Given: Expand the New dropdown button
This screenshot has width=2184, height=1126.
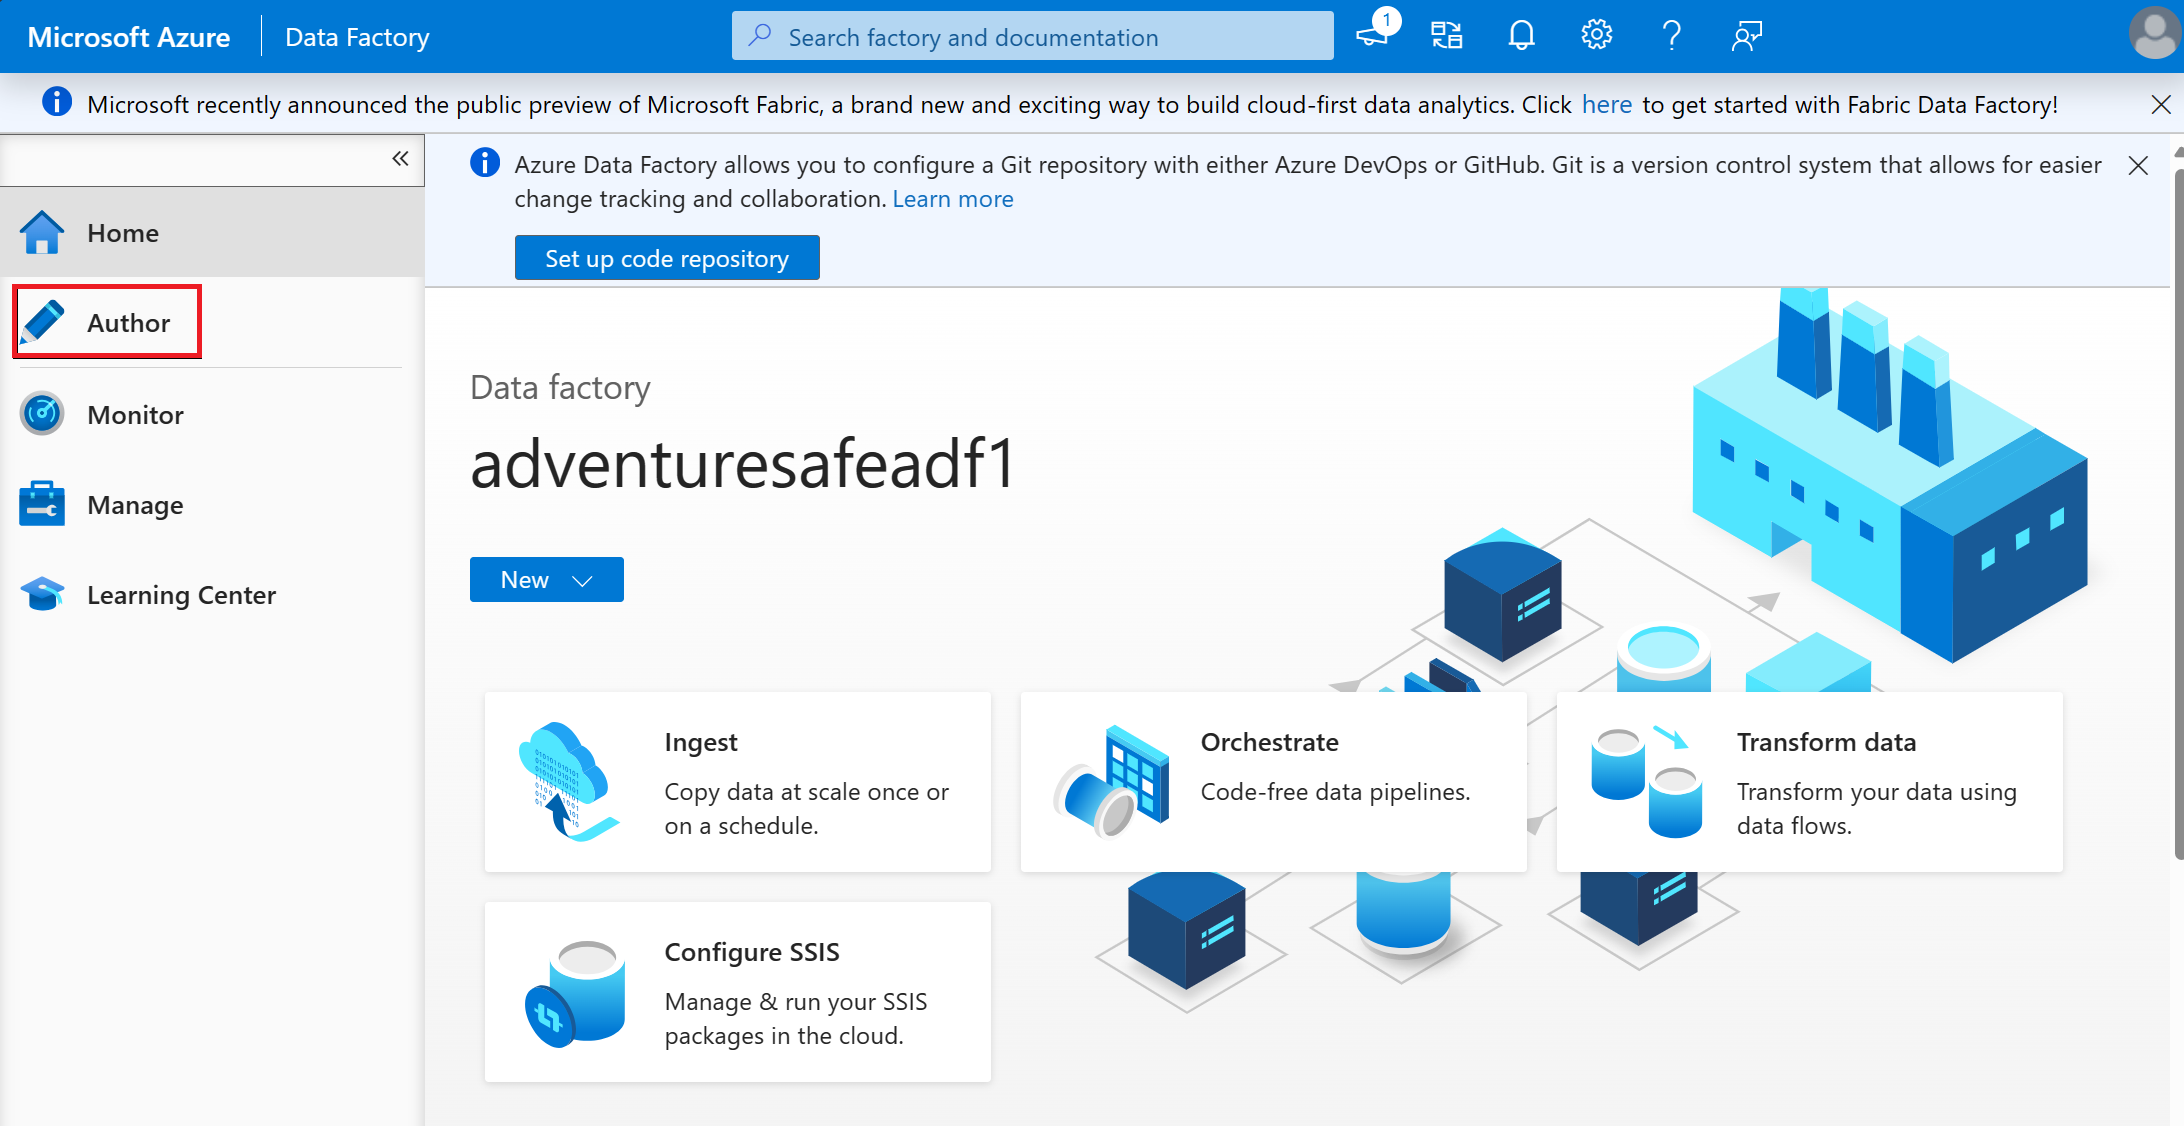Looking at the screenshot, I should pos(582,580).
